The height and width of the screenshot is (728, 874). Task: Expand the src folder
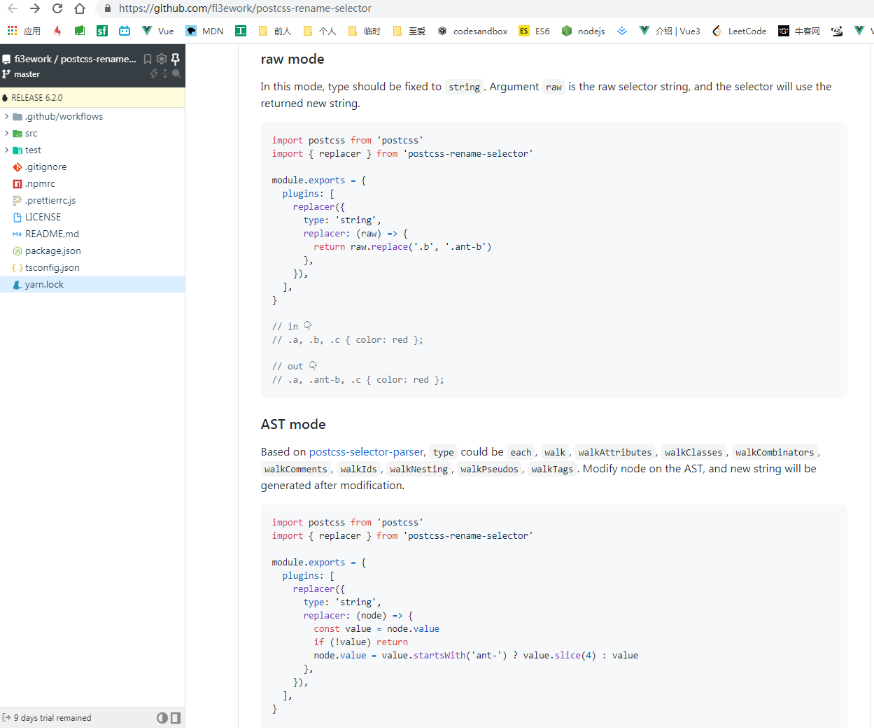click(x=93, y=133)
